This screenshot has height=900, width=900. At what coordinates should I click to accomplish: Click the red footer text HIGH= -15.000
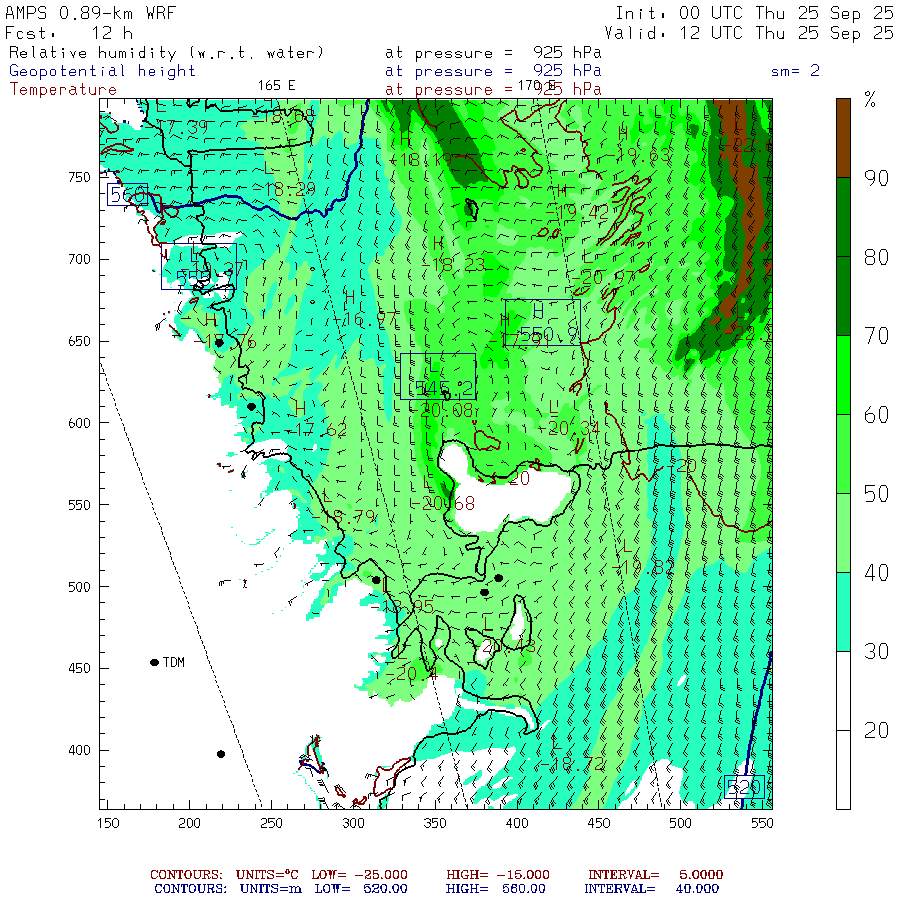[x=498, y=875]
